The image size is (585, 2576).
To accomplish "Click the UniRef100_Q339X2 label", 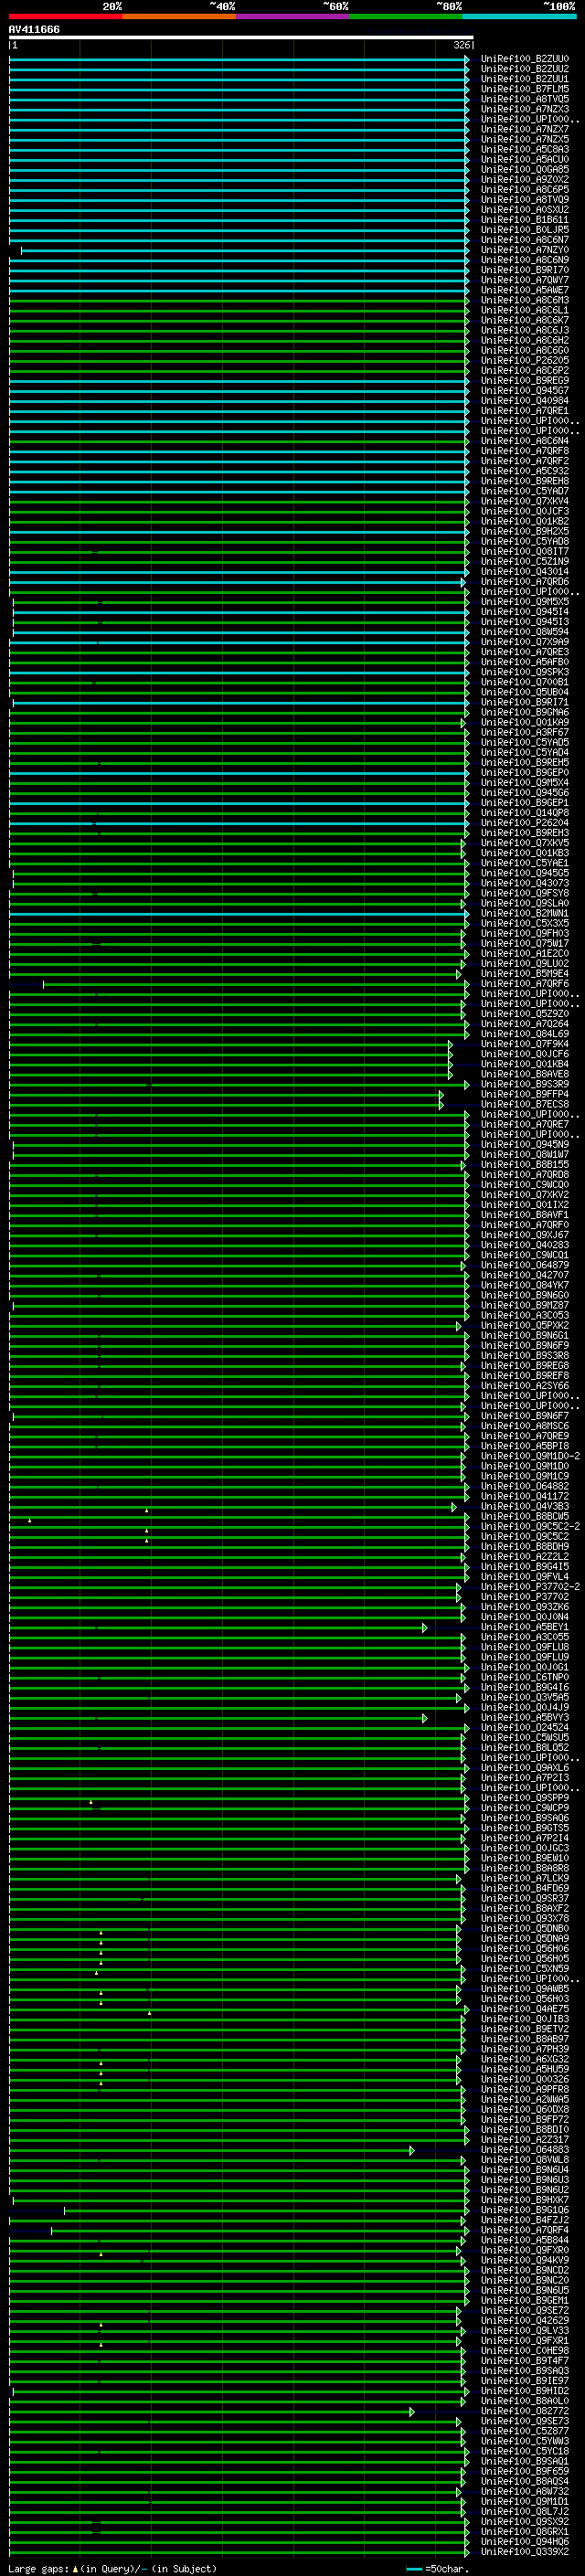I will 525,2551.
